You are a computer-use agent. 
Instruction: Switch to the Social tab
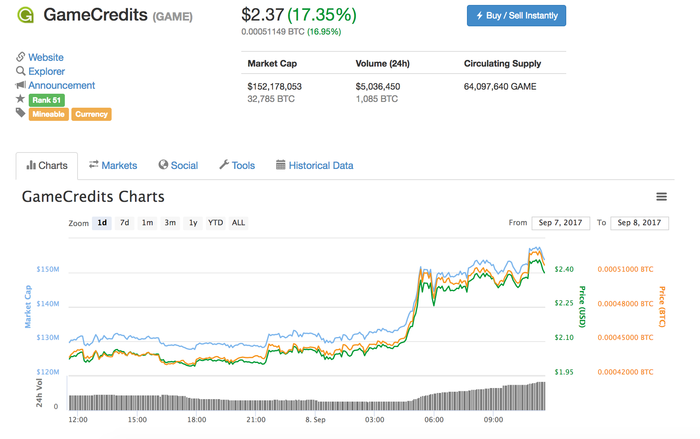pos(178,166)
